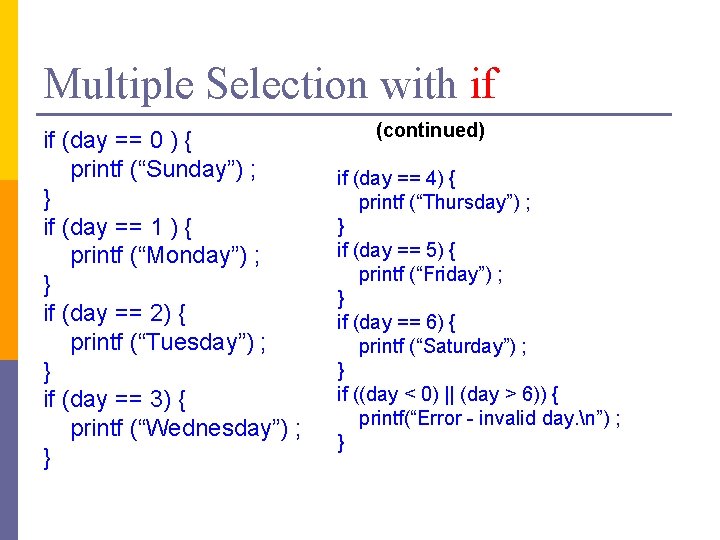Select the printf "Saturday" statement
This screenshot has width=720, height=540.
click(443, 346)
